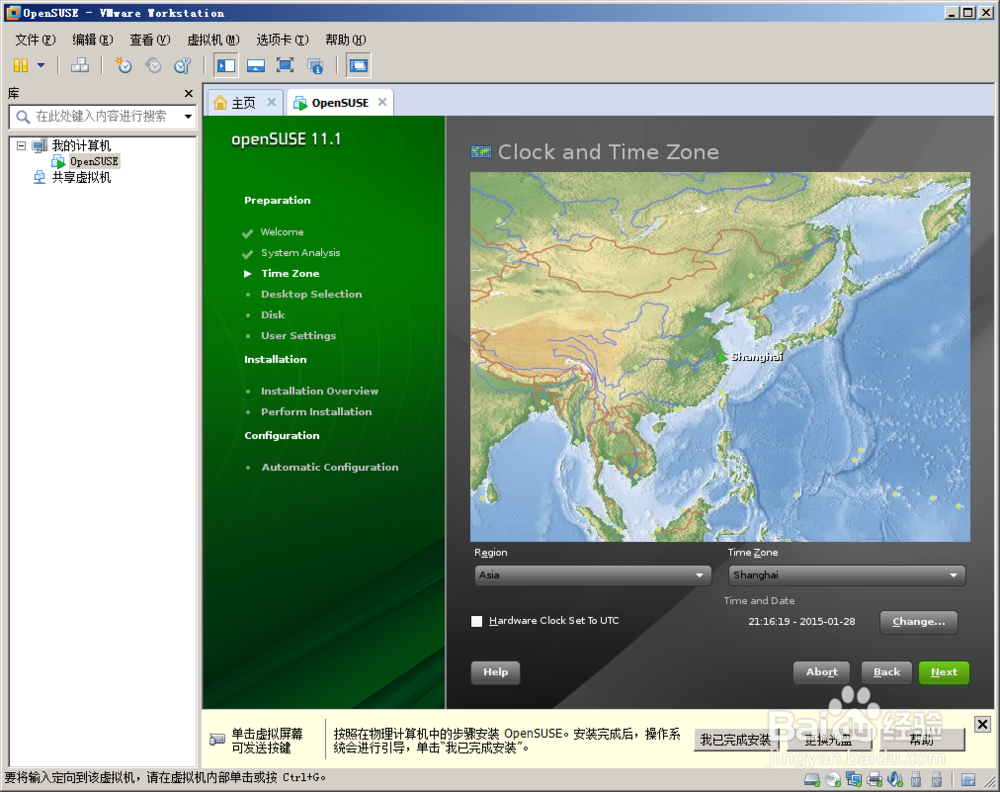Click the CD/DVD drive status icon
This screenshot has width=1000, height=792.
(833, 779)
